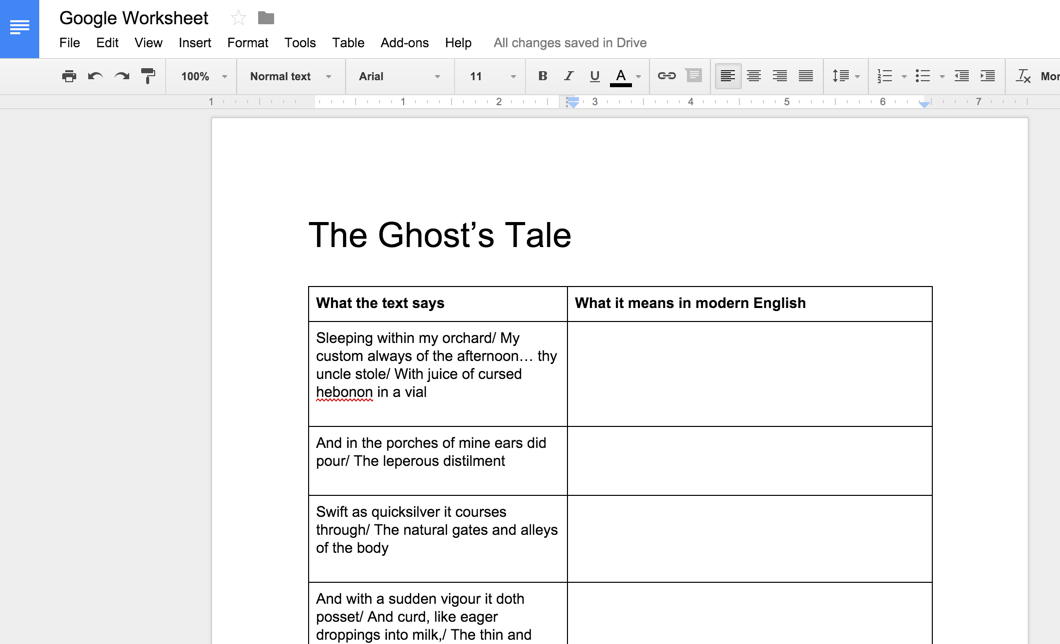Insert a link with chain icon
This screenshot has width=1060, height=644.
pyautogui.click(x=667, y=76)
